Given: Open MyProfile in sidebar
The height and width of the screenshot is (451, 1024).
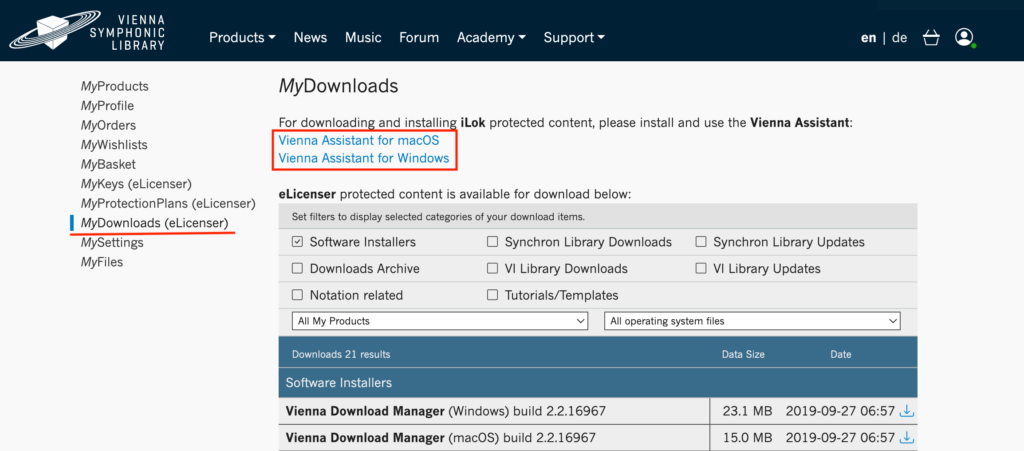Looking at the screenshot, I should point(107,106).
